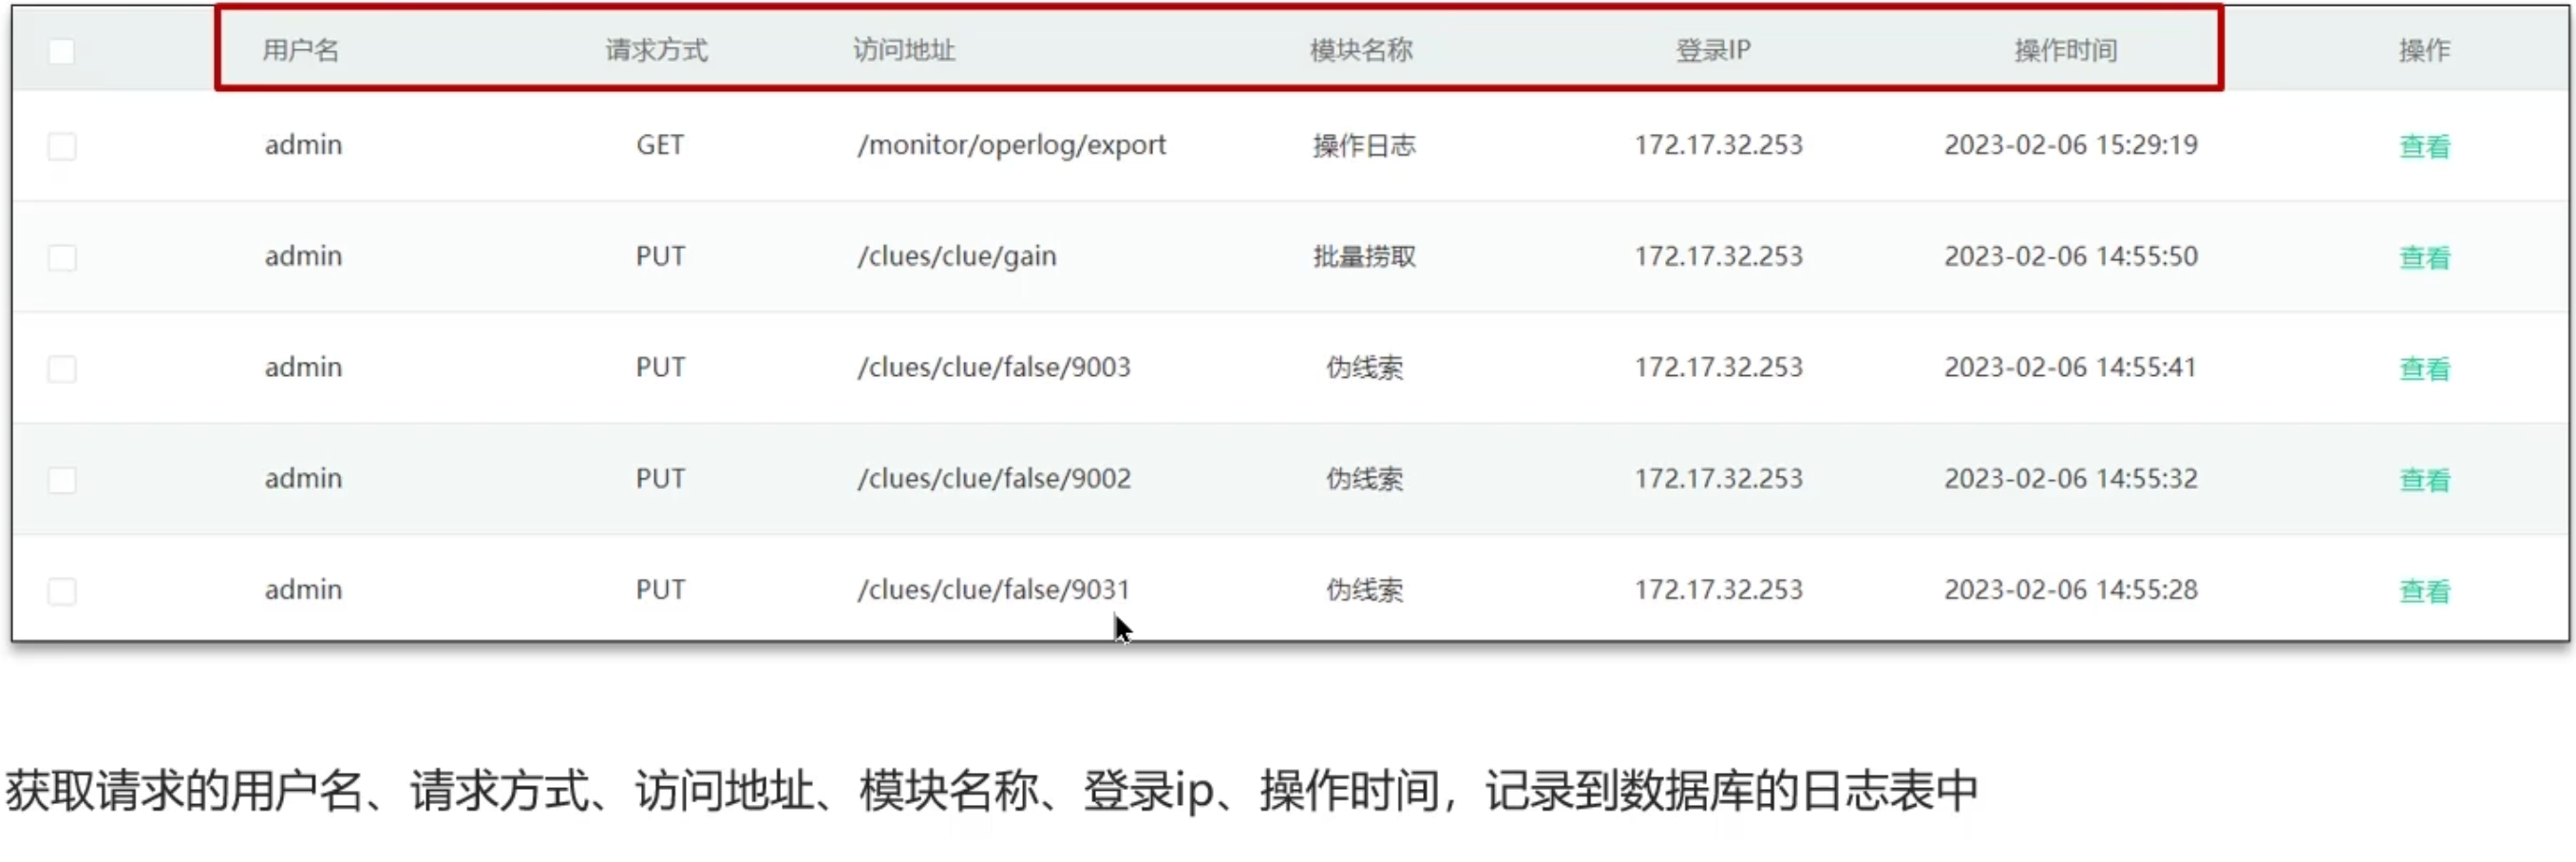Image resolution: width=2576 pixels, height=862 pixels.
Task: Open 查看 link for 15:29:19 log entry
Action: pos(2424,147)
